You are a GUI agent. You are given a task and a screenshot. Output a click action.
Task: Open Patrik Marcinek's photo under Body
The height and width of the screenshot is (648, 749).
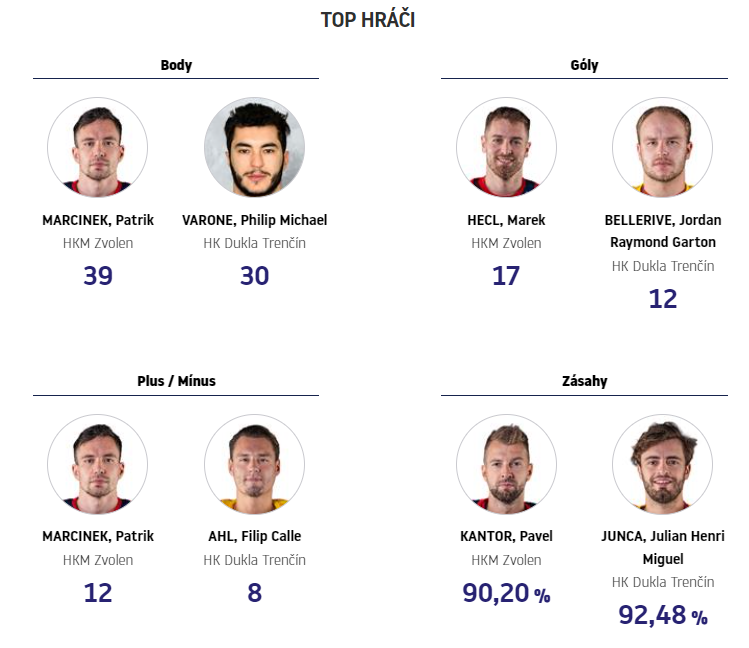pos(97,147)
